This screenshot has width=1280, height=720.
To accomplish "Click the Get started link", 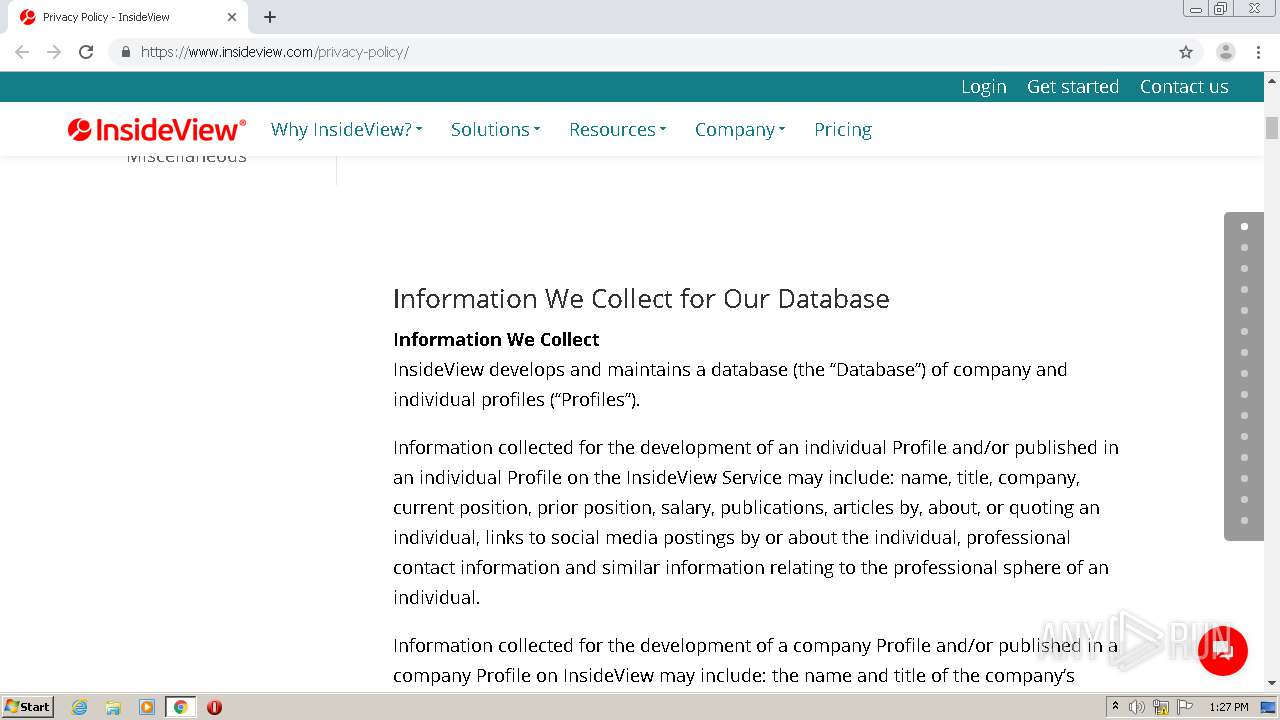I will [1073, 87].
